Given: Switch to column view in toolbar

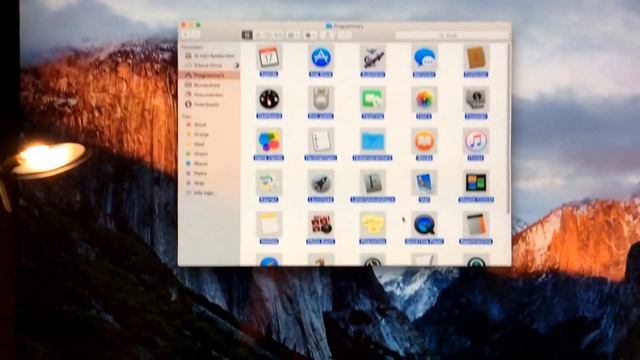Looking at the screenshot, I should tap(268, 35).
